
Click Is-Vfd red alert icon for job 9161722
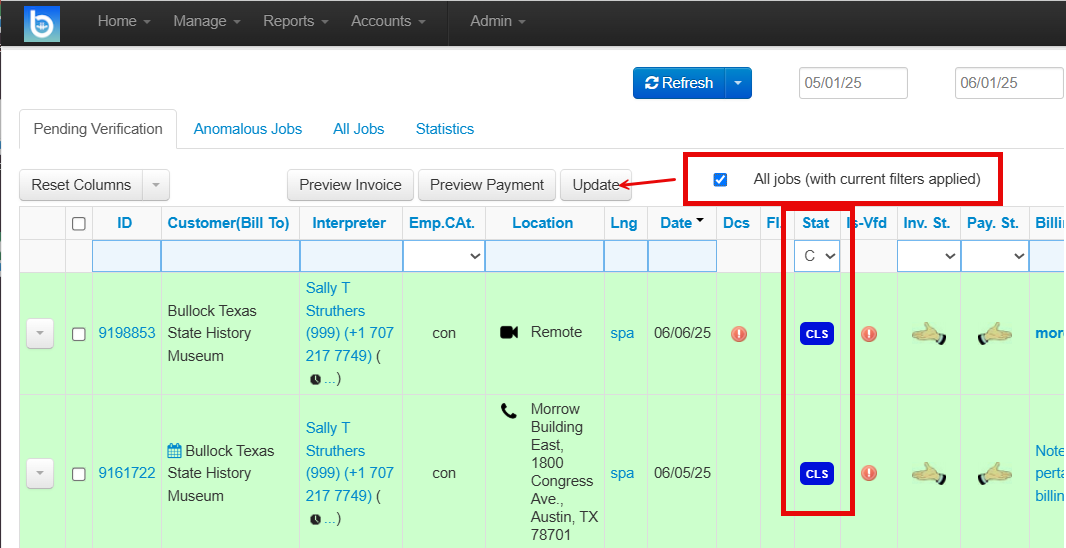click(869, 473)
